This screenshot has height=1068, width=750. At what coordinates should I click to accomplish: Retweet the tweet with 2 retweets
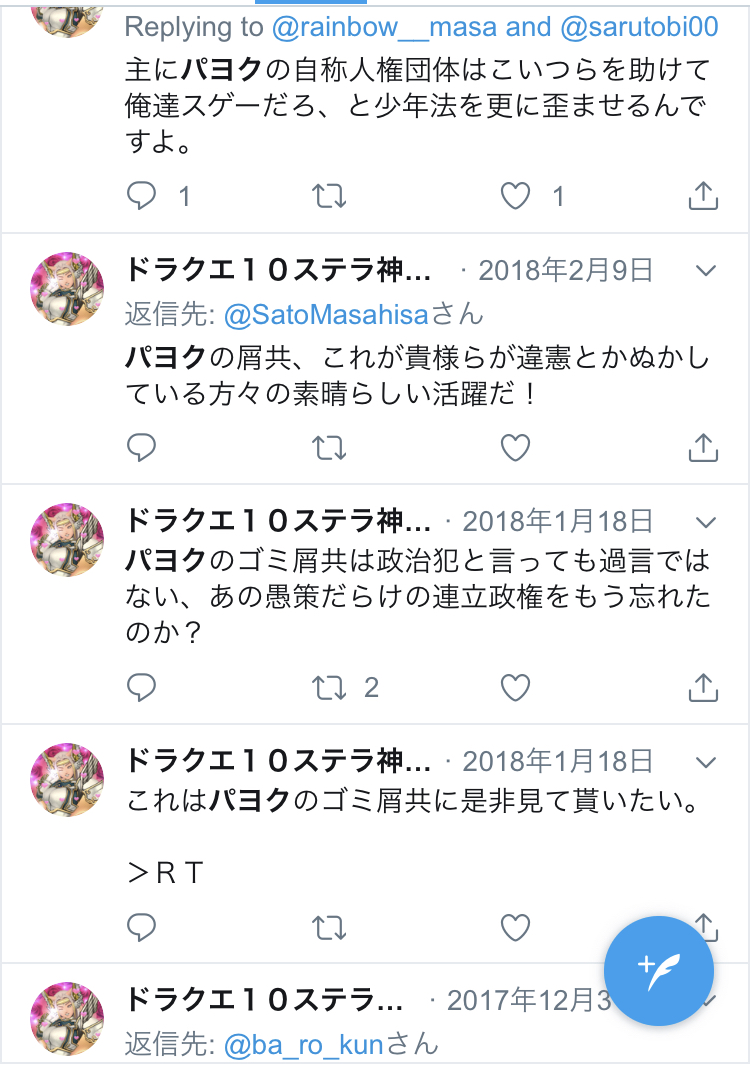[x=329, y=688]
